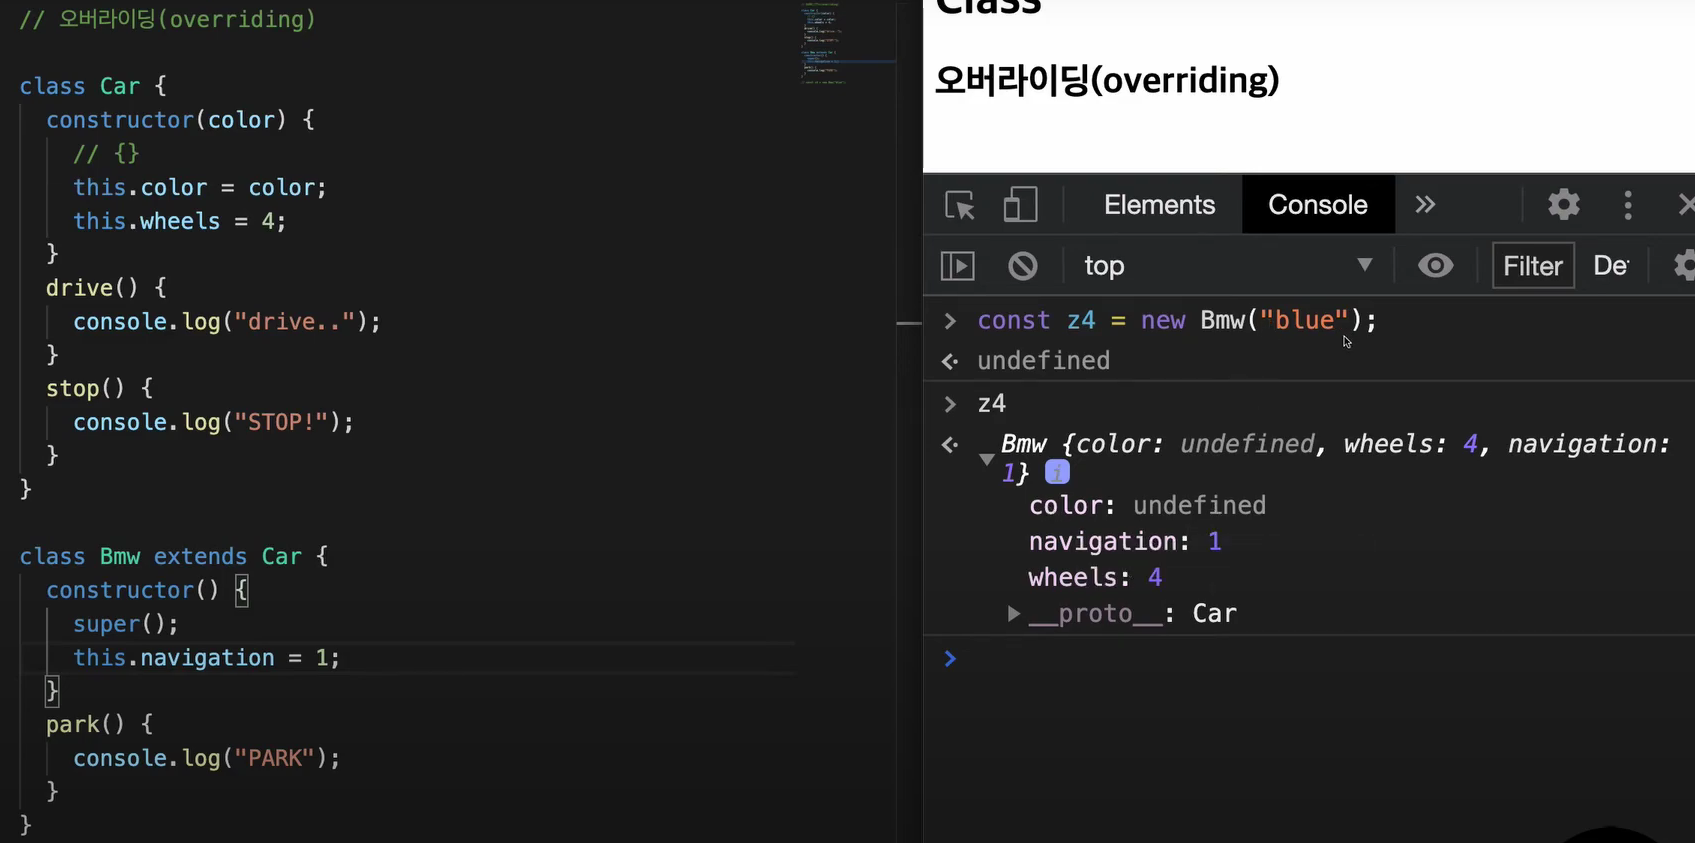The height and width of the screenshot is (843, 1695).
Task: Click the '오버라이딩(overriding)' page heading
Action: (1107, 80)
